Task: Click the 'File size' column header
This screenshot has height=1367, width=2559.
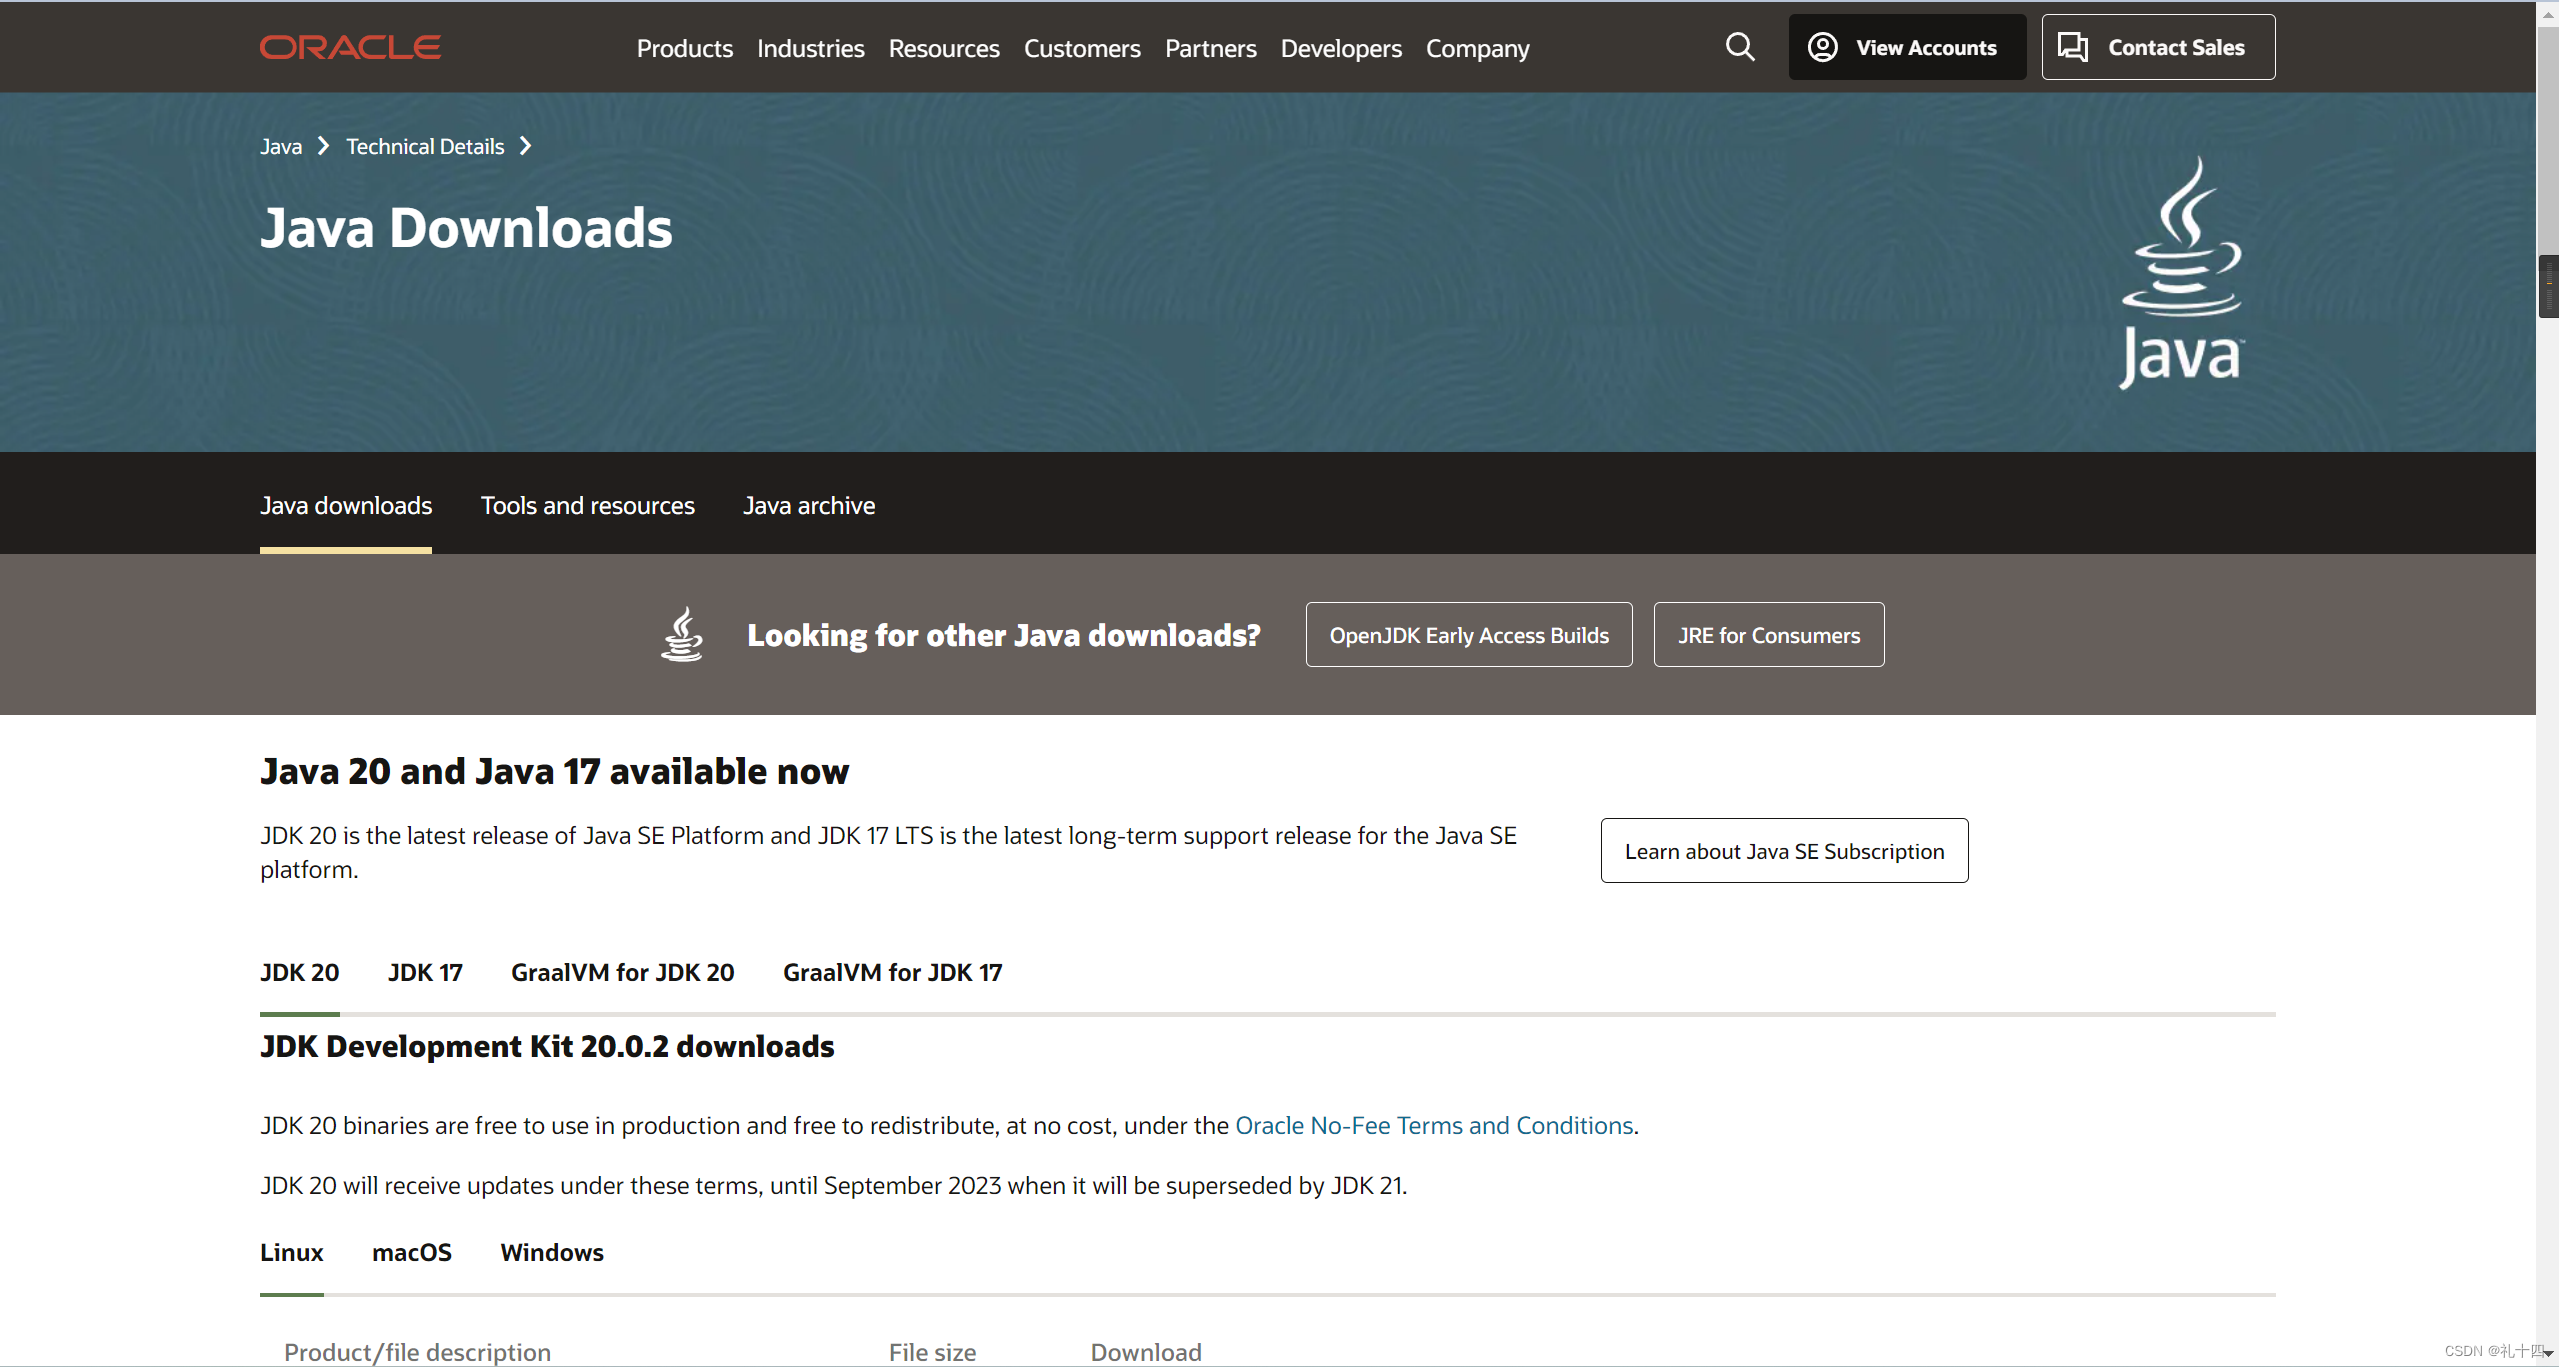Action: pyautogui.click(x=932, y=1352)
